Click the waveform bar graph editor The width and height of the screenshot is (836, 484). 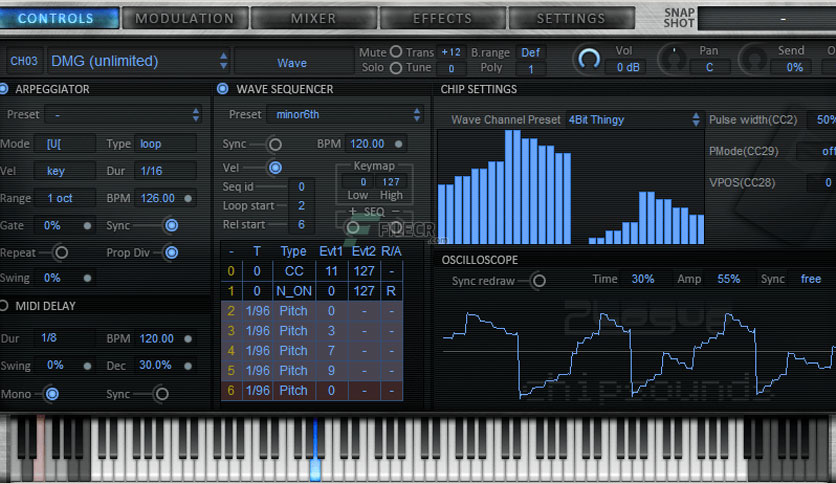pyautogui.click(x=571, y=187)
